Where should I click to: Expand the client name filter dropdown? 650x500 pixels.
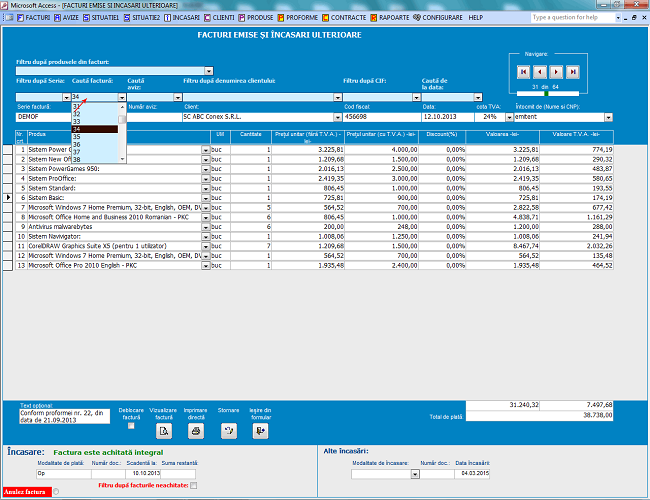(x=338, y=97)
